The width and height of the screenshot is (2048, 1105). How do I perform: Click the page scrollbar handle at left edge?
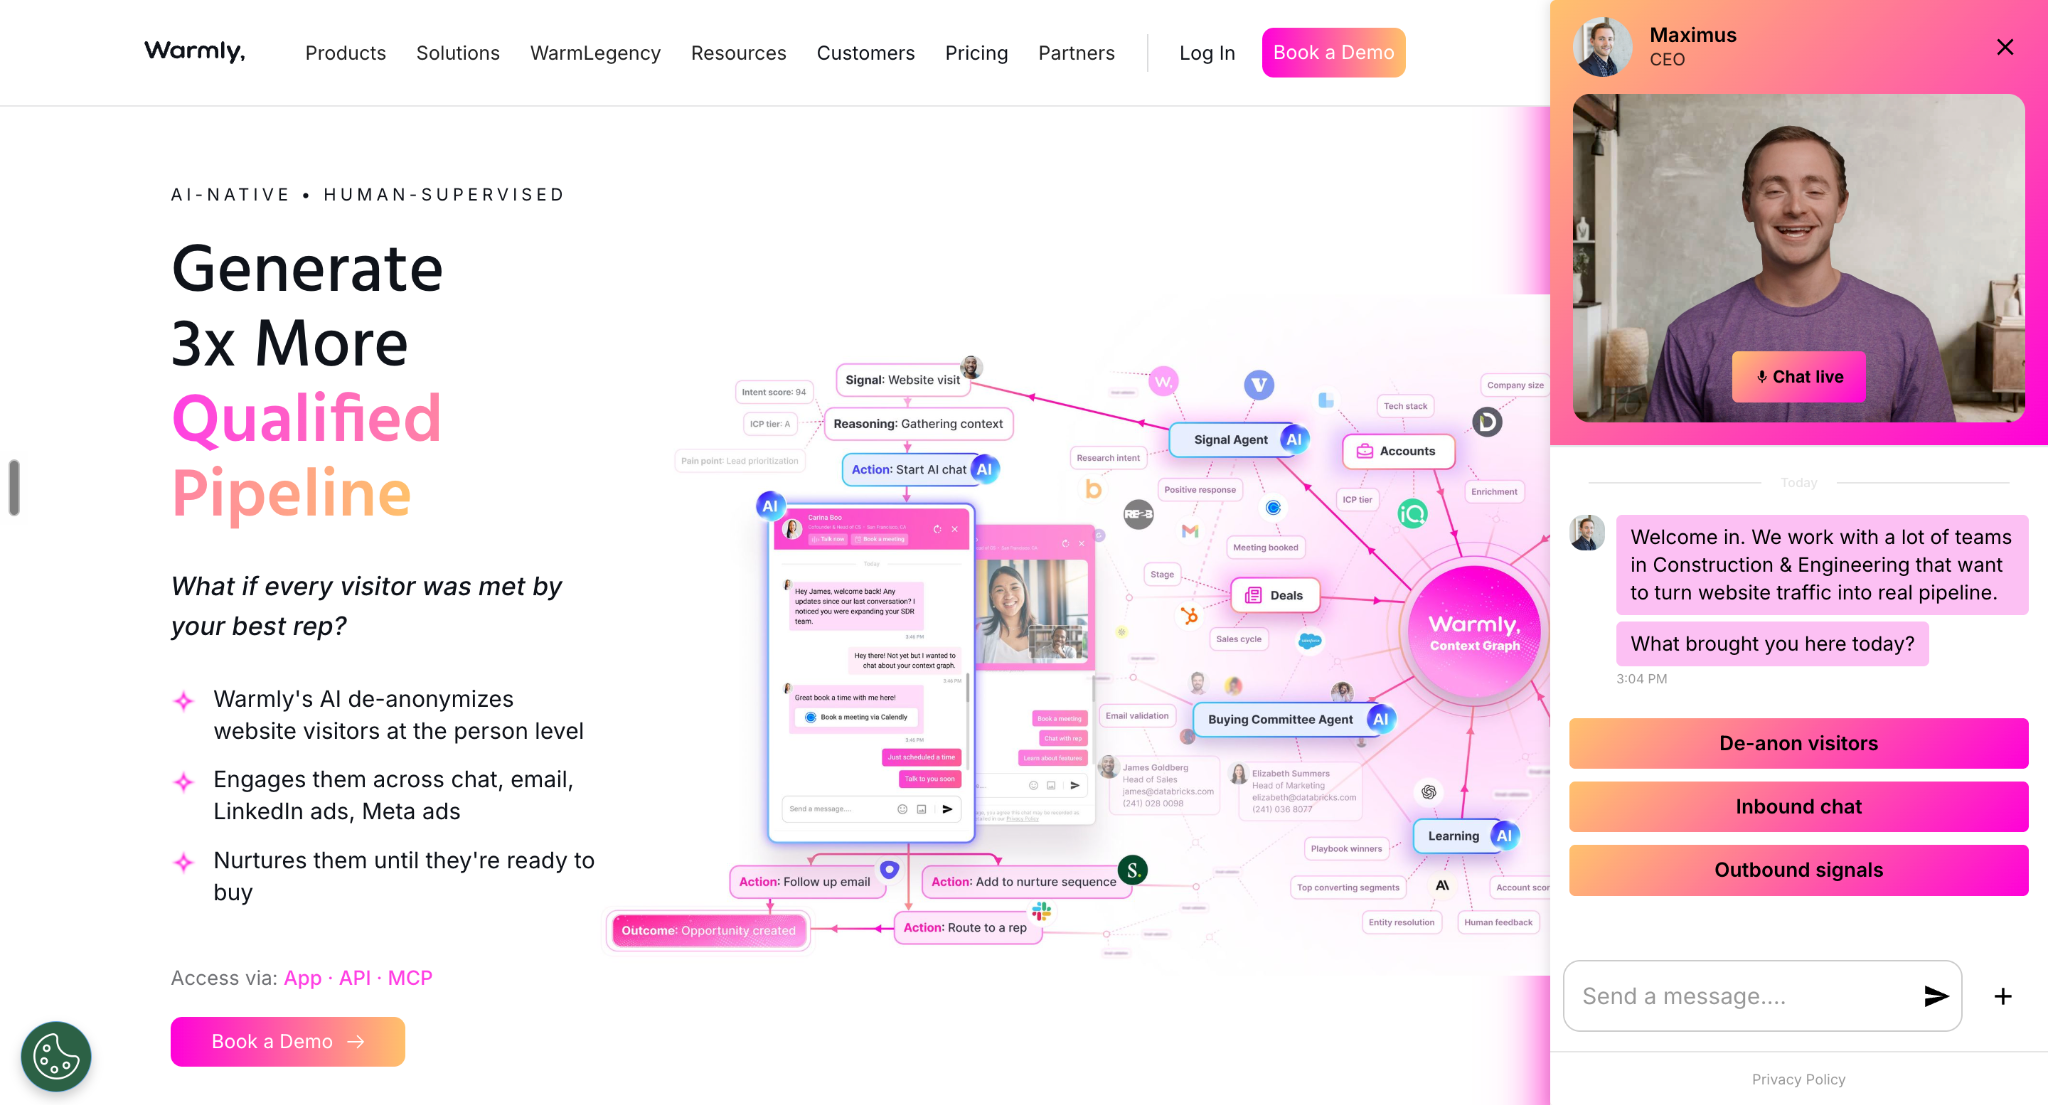click(x=14, y=488)
